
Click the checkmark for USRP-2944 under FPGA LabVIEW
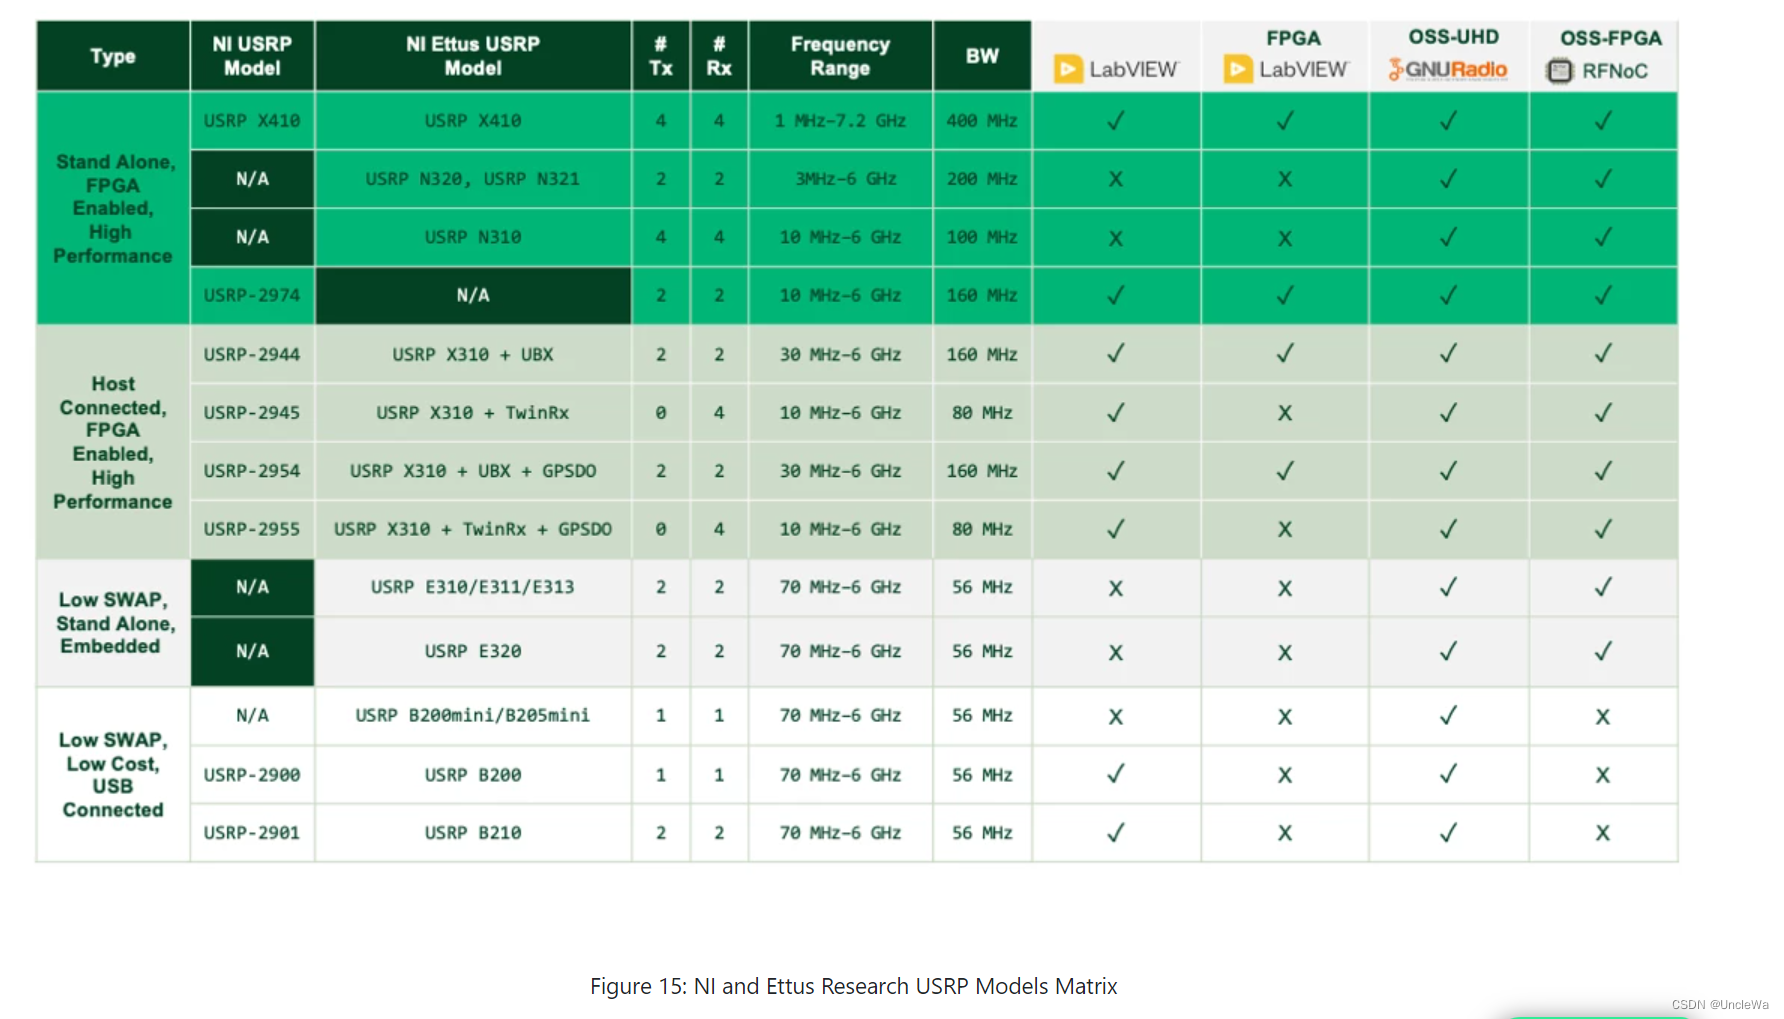pyautogui.click(x=1284, y=353)
